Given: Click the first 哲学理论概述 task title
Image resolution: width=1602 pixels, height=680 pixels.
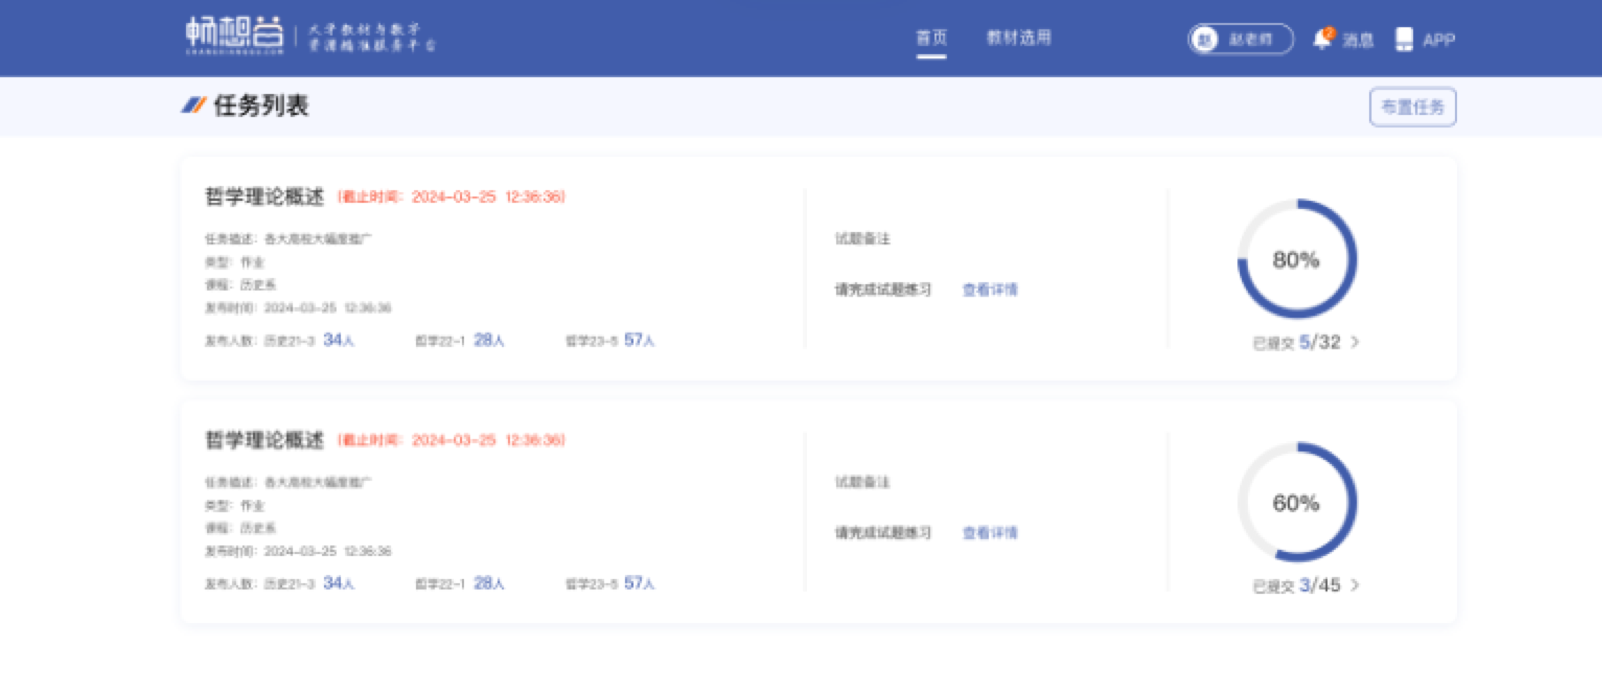Looking at the screenshot, I should point(264,197).
